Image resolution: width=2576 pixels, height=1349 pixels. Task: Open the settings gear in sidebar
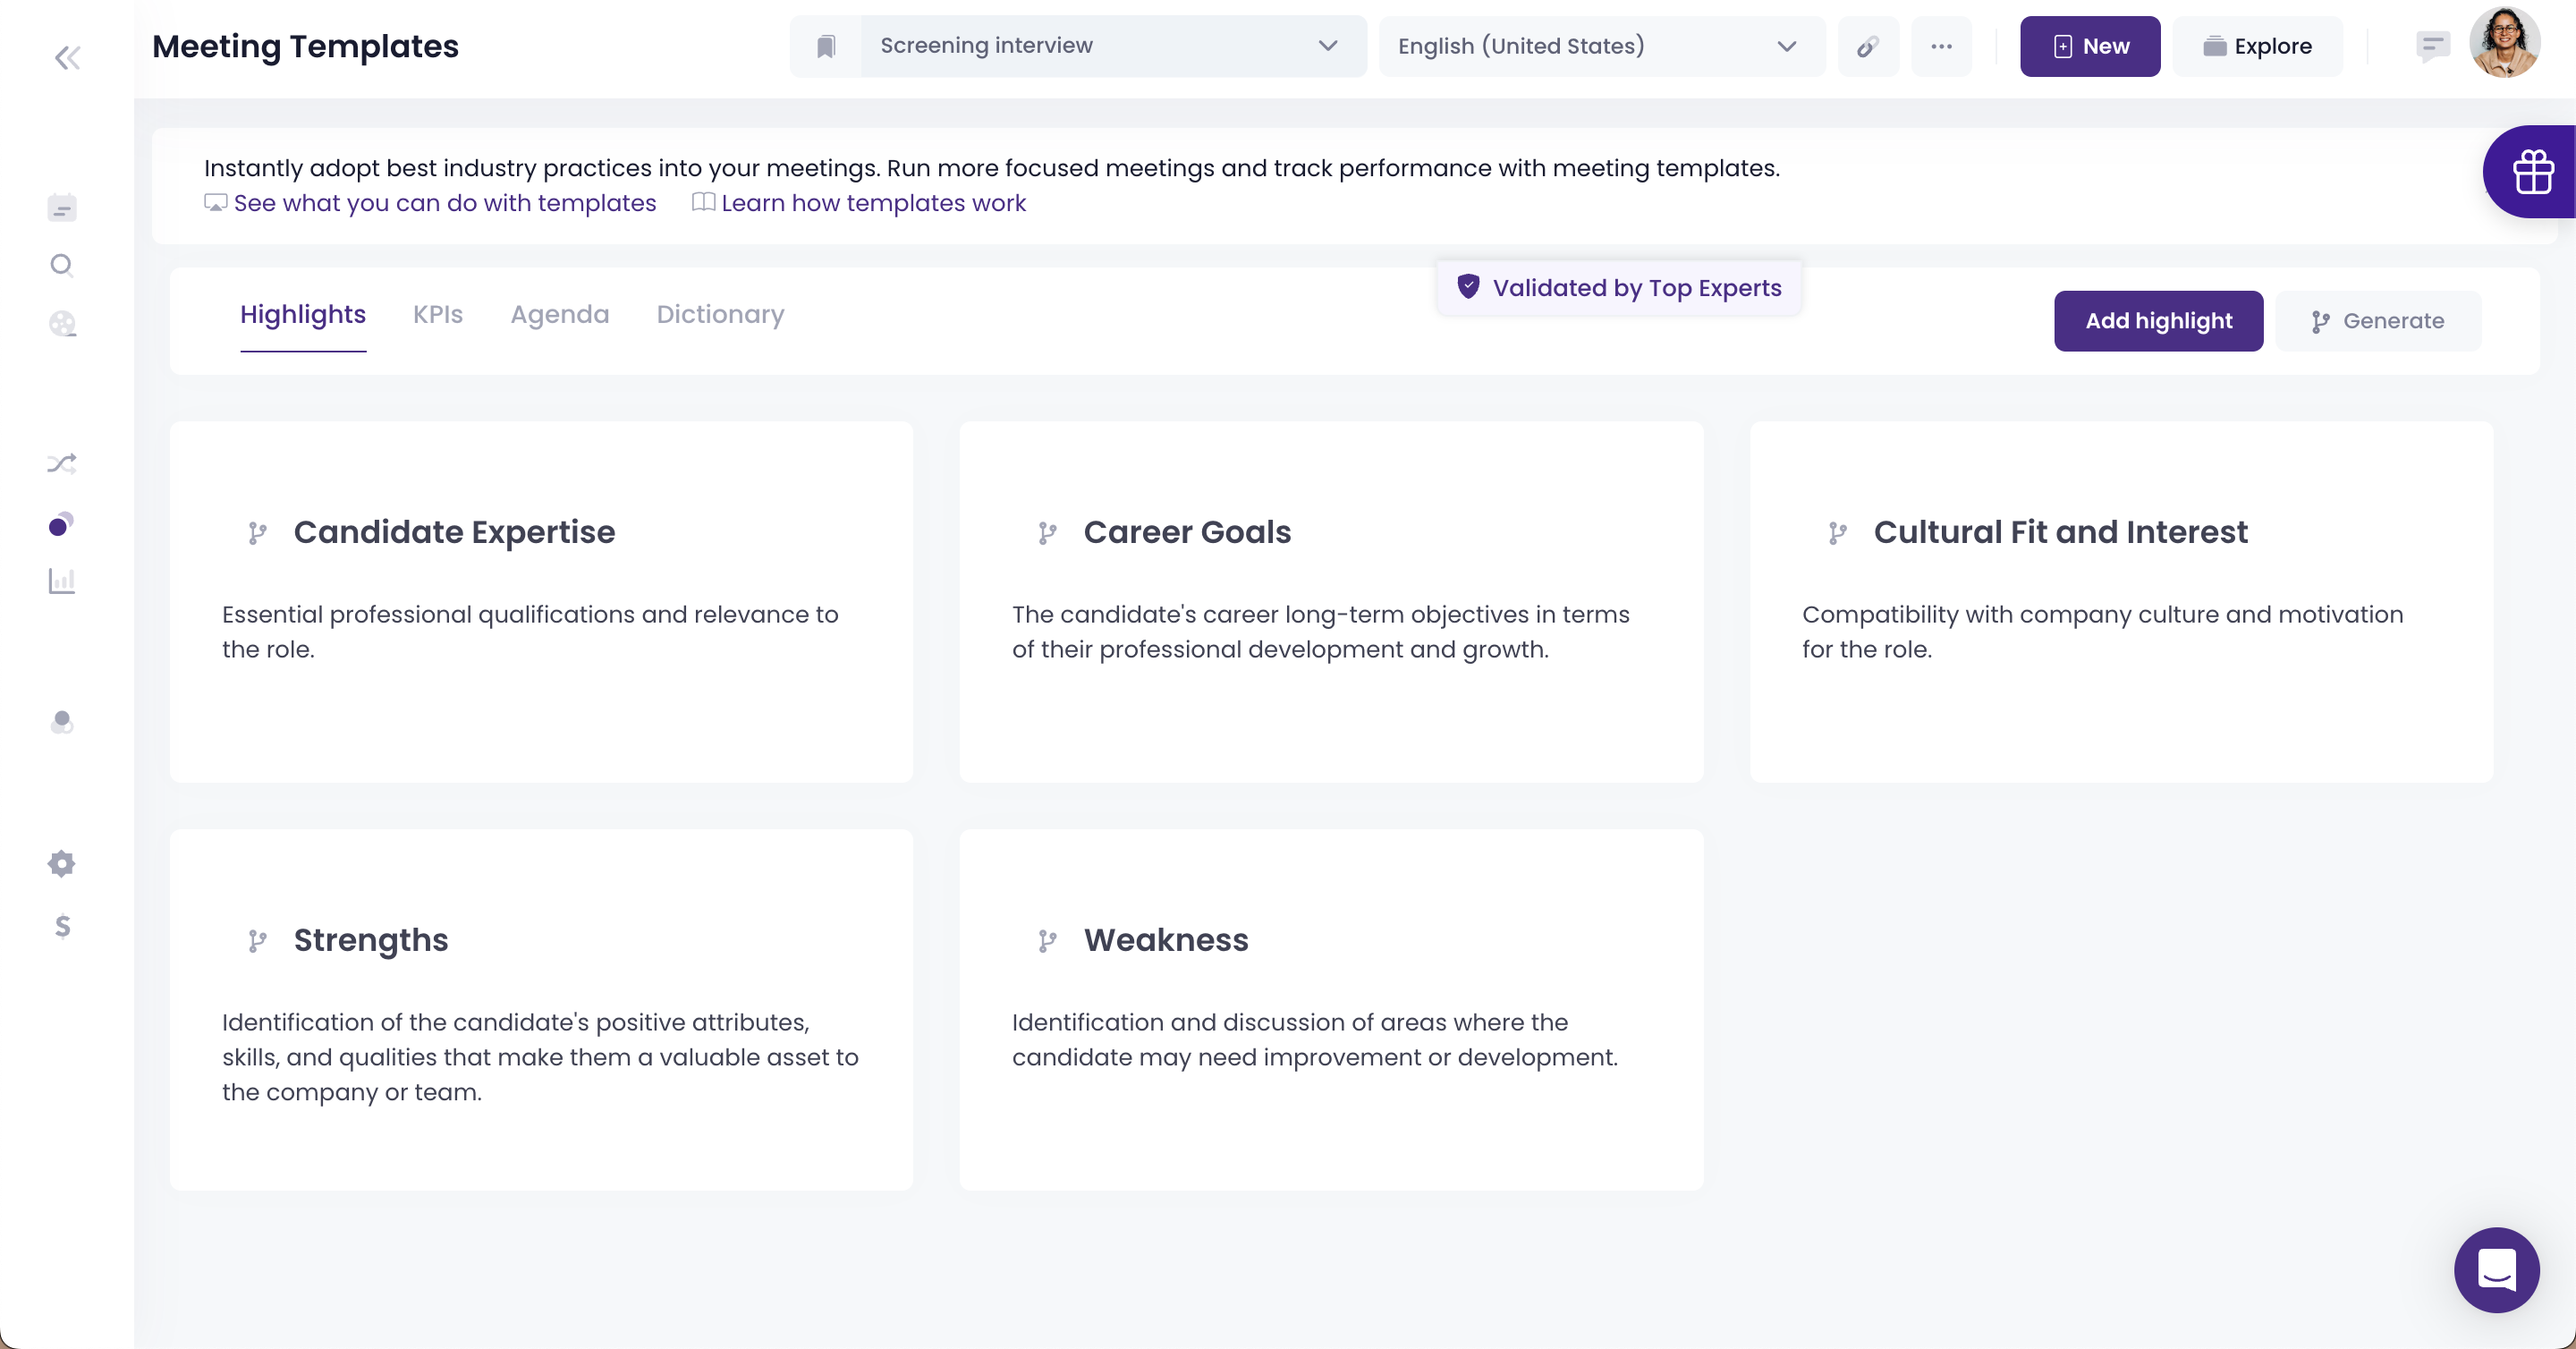click(x=62, y=863)
